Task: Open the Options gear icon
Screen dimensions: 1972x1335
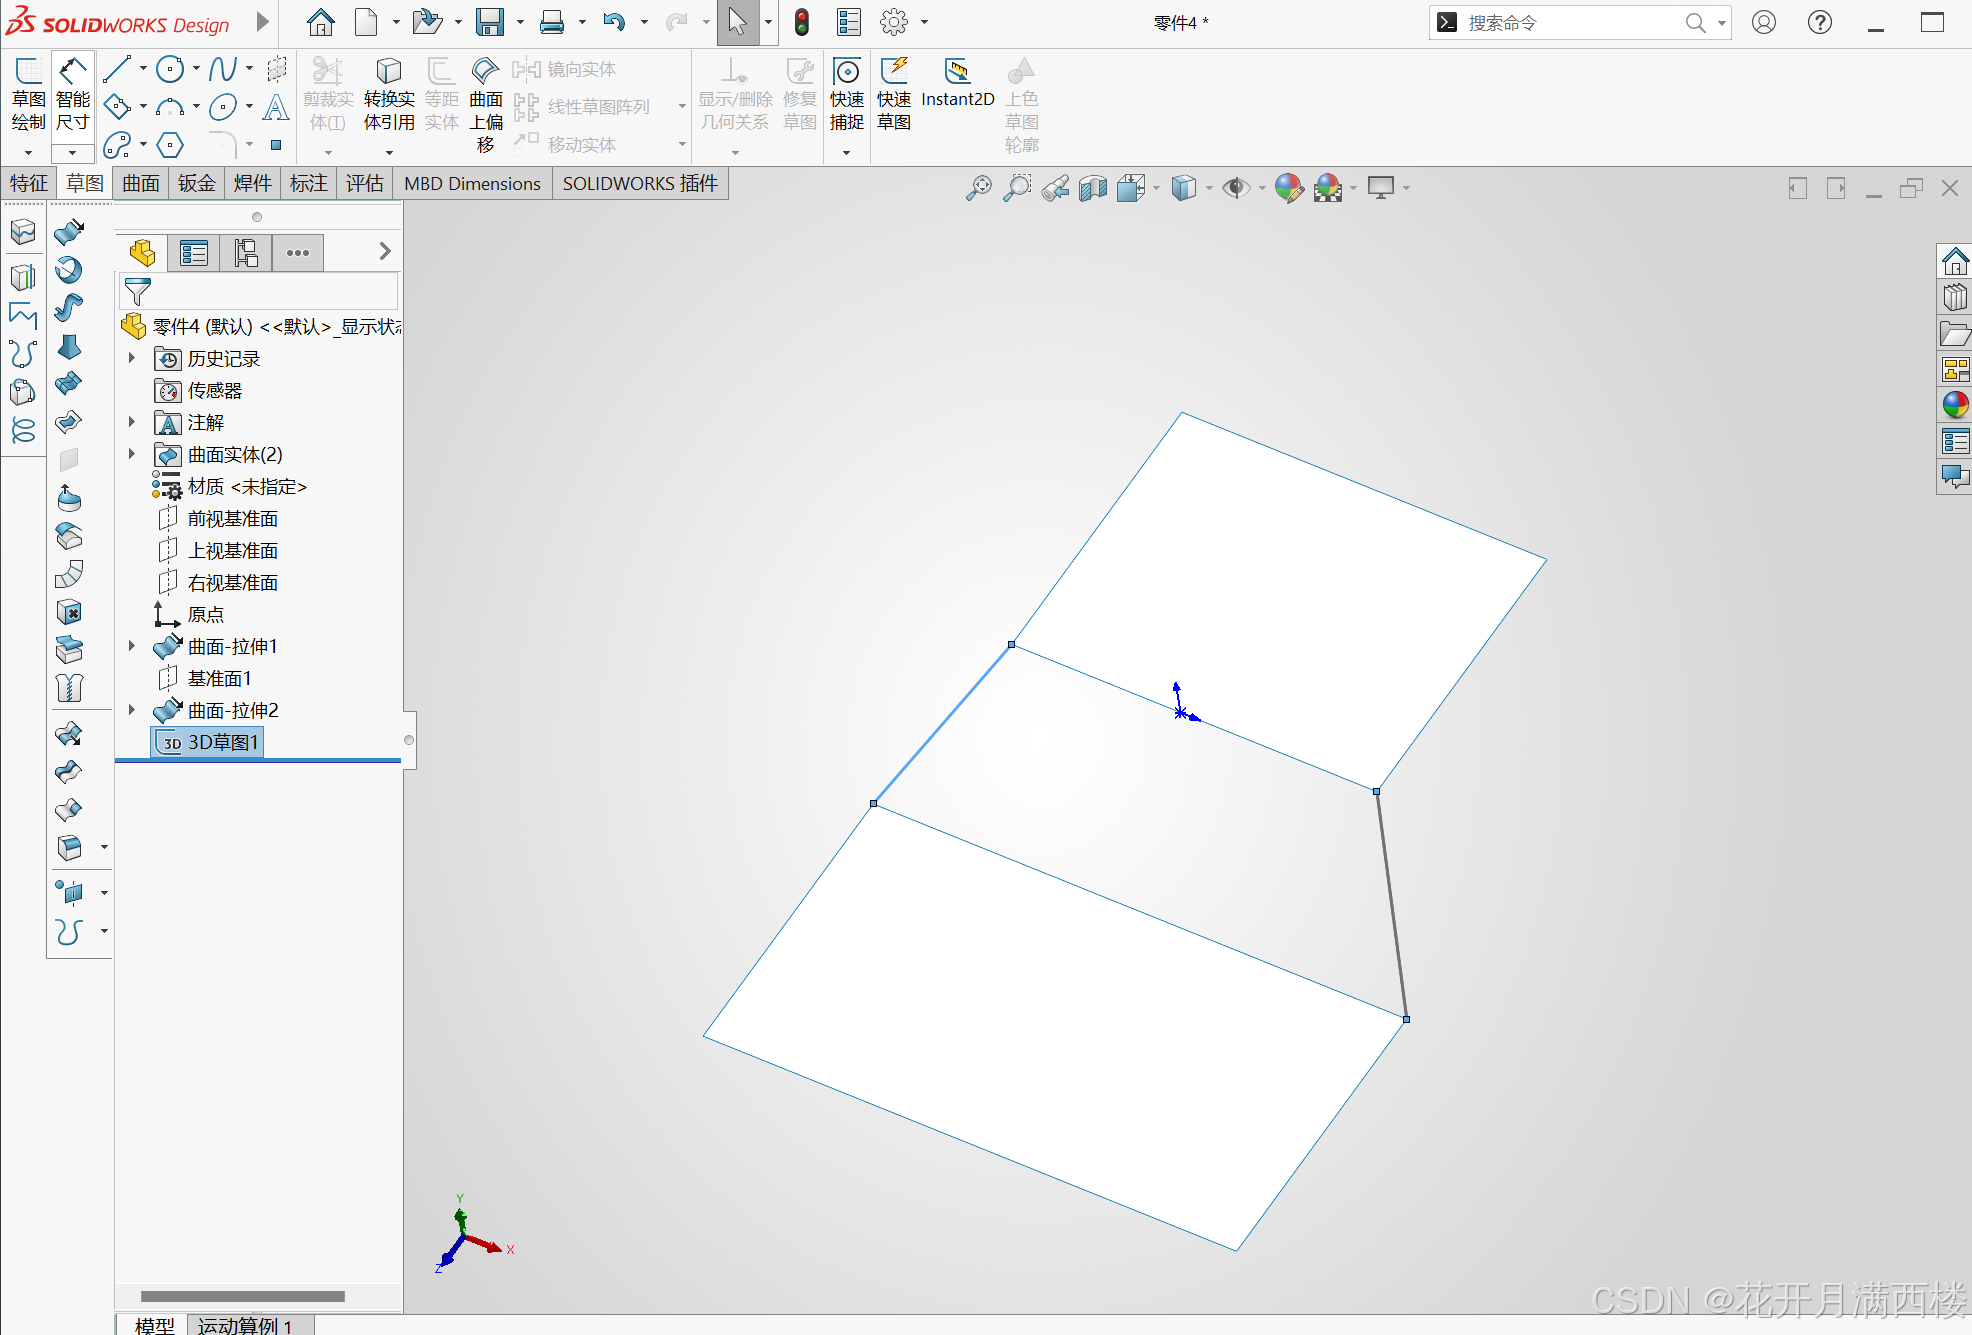Action: 894,22
